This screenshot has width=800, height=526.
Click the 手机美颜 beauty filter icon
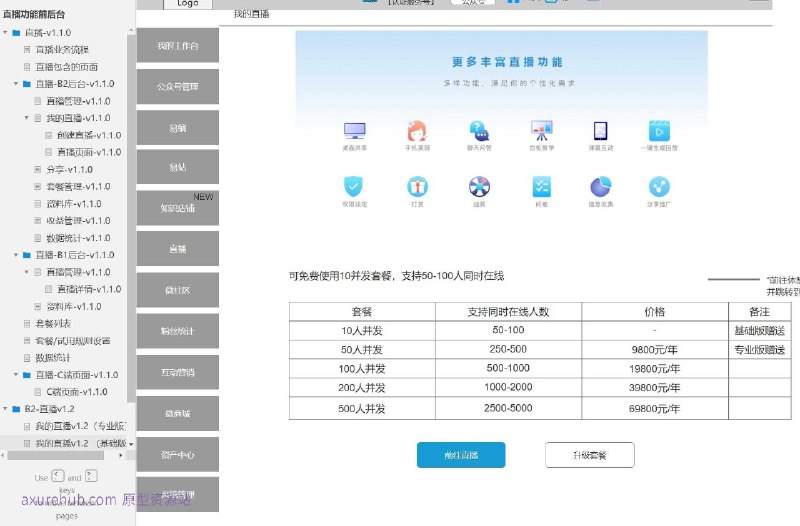point(417,131)
